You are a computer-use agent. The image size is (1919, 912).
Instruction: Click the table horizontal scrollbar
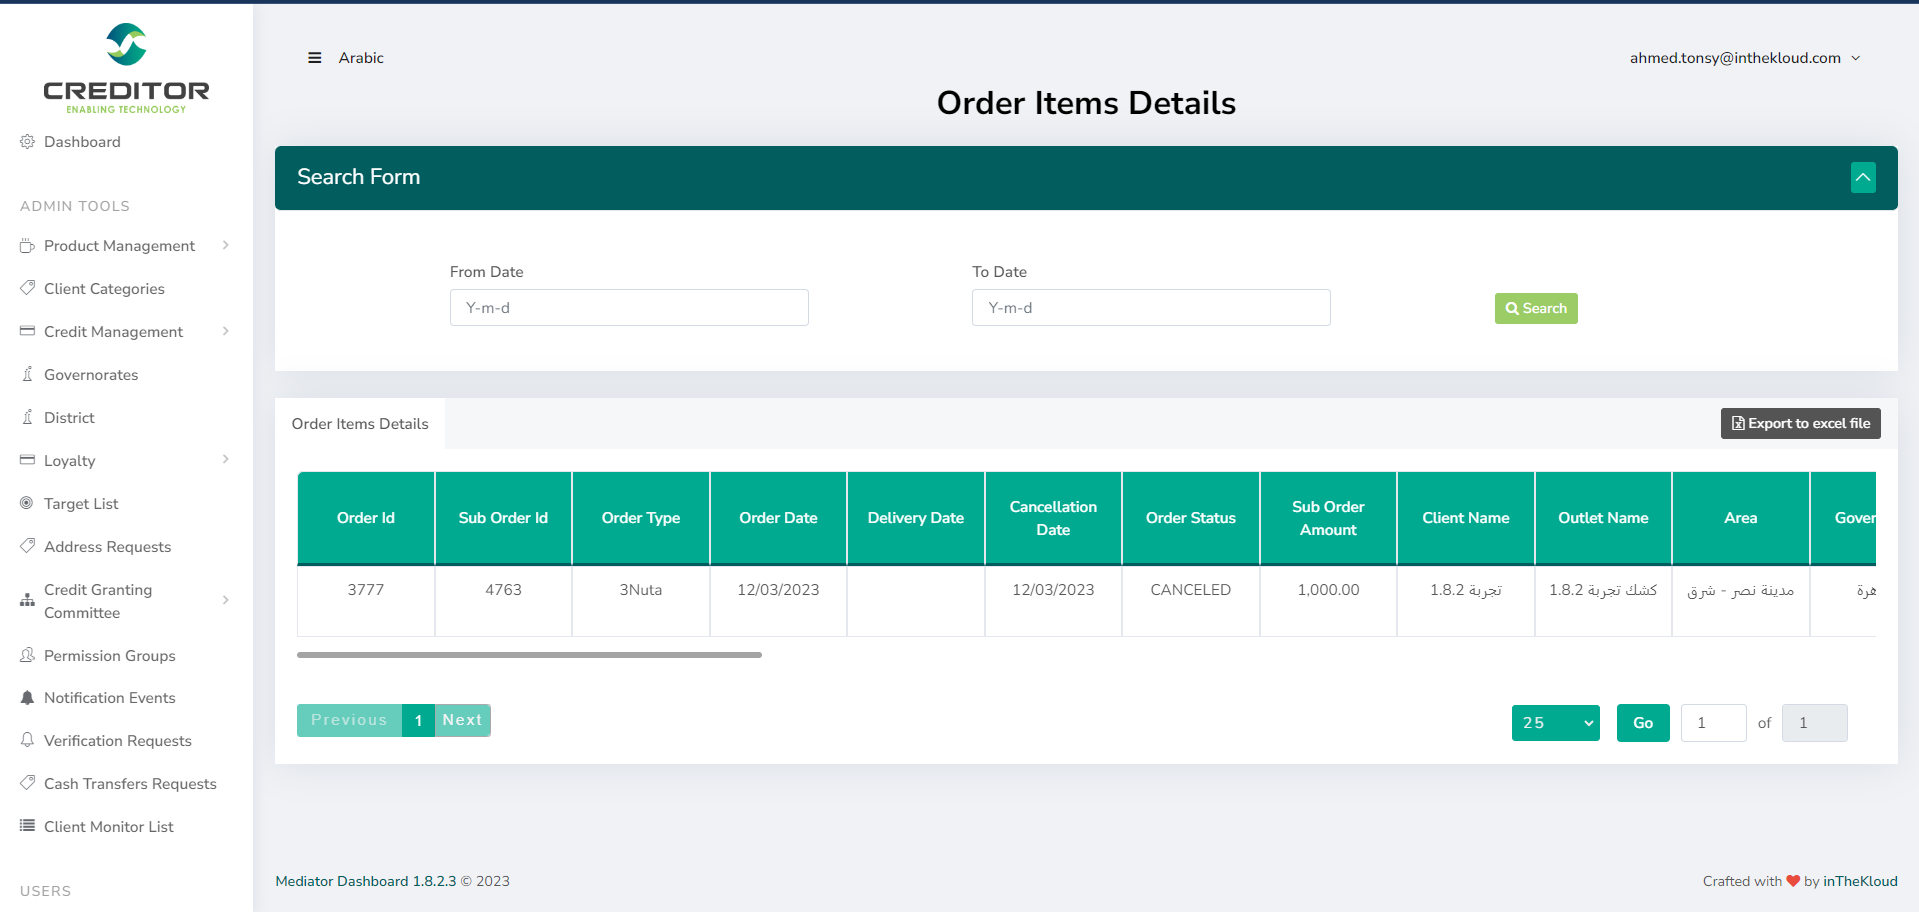tap(529, 655)
